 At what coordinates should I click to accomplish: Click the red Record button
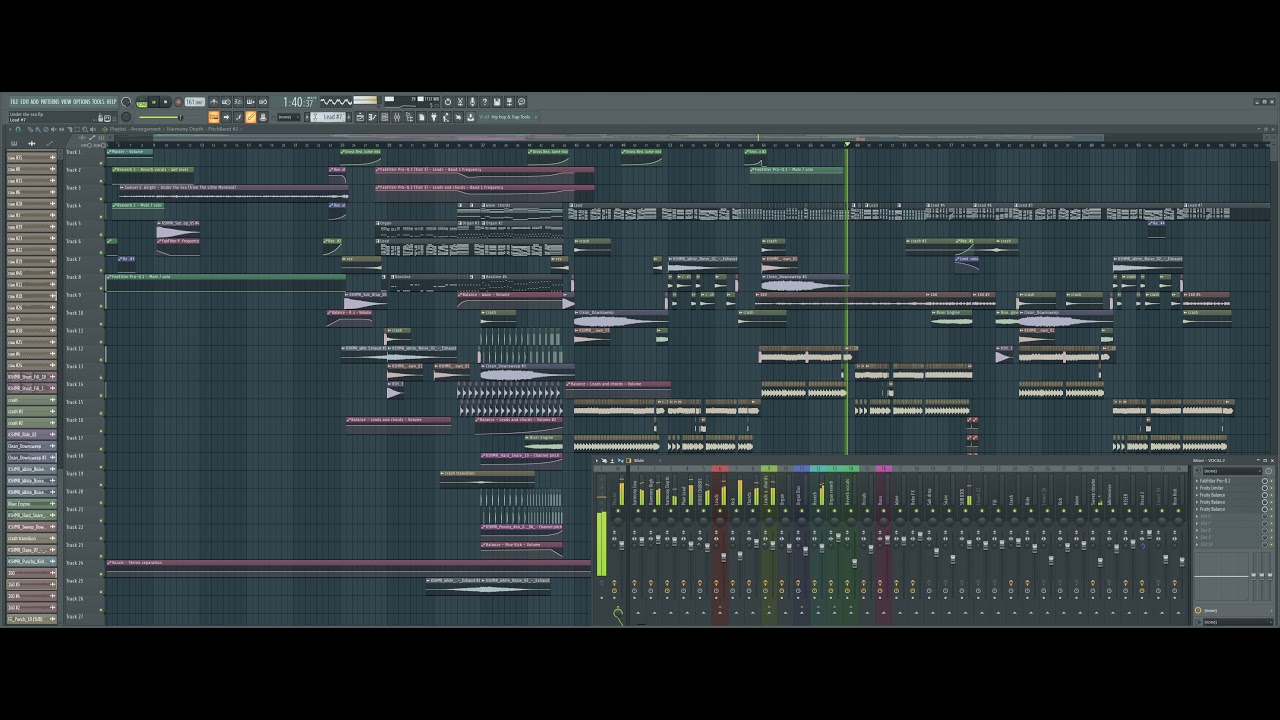(178, 102)
